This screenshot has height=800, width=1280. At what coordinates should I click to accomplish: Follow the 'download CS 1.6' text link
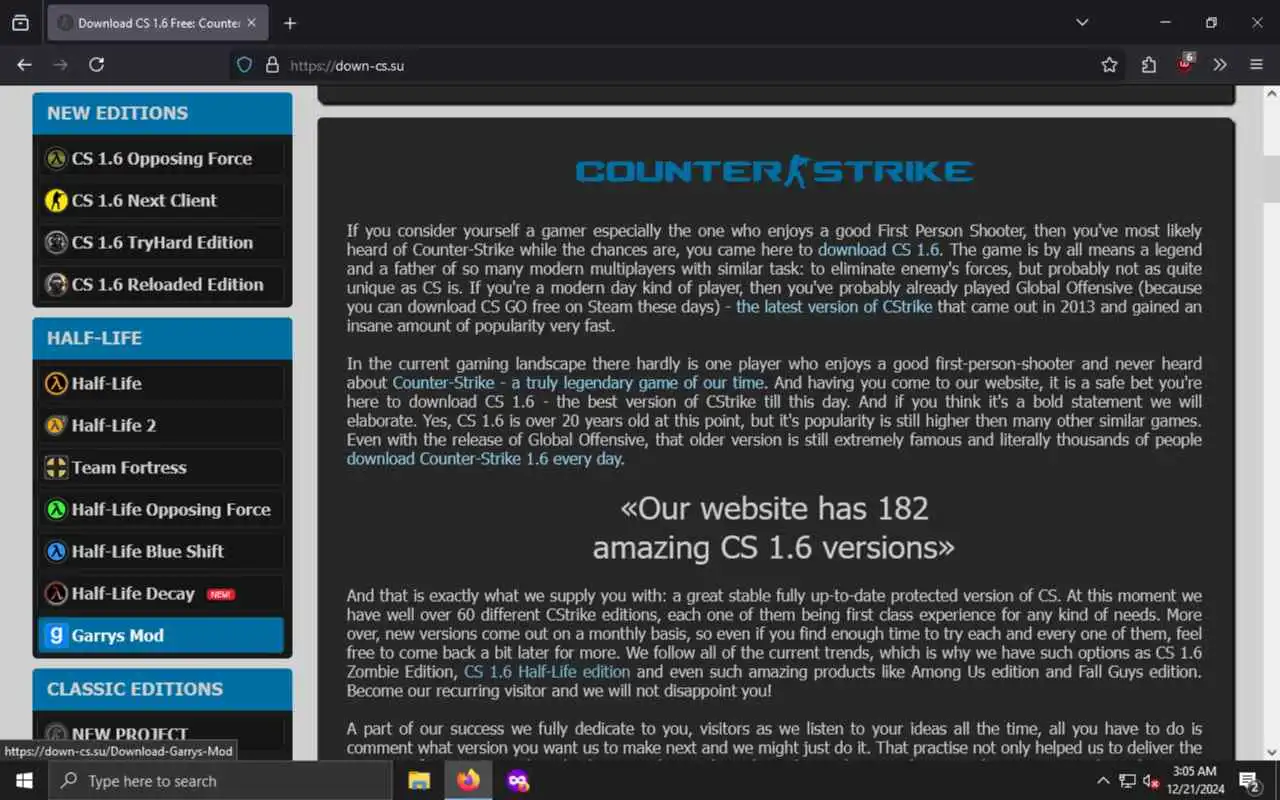879,249
